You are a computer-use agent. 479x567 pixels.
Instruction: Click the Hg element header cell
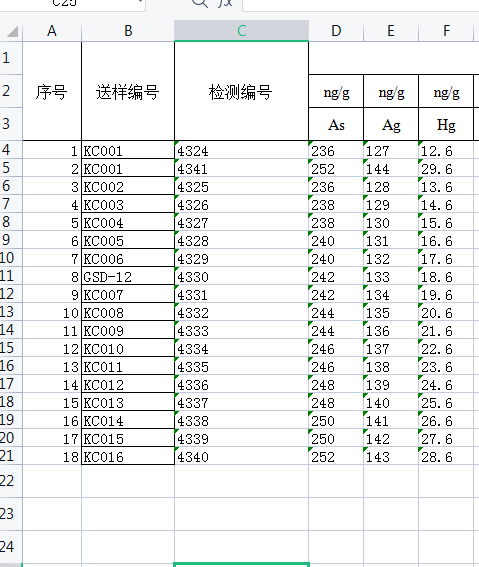point(446,124)
